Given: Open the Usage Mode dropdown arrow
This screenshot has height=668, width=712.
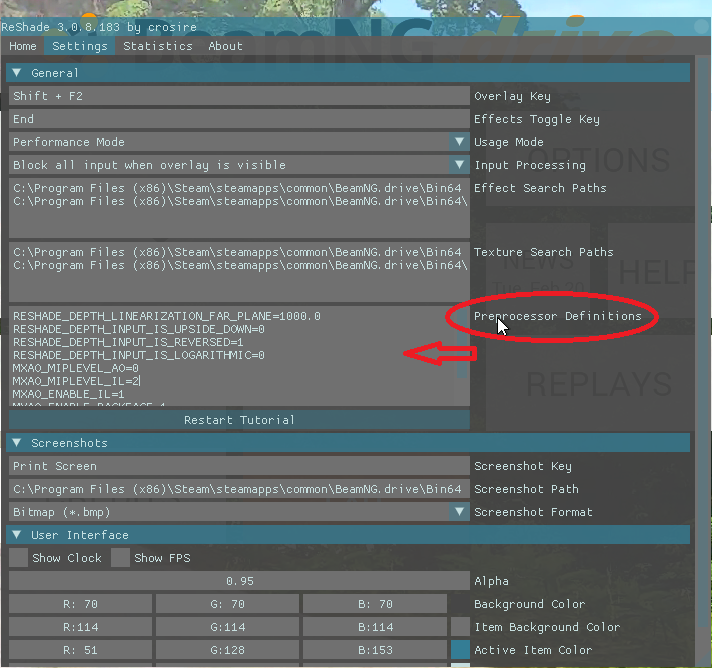Looking at the screenshot, I should 459,142.
